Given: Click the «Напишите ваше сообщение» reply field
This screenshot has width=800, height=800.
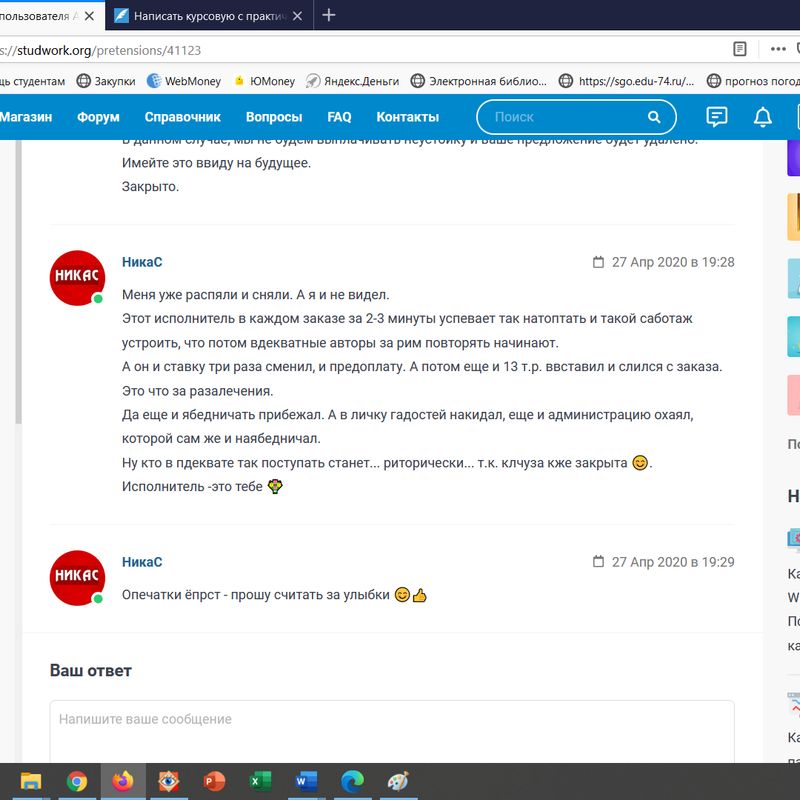Looking at the screenshot, I should [x=392, y=730].
